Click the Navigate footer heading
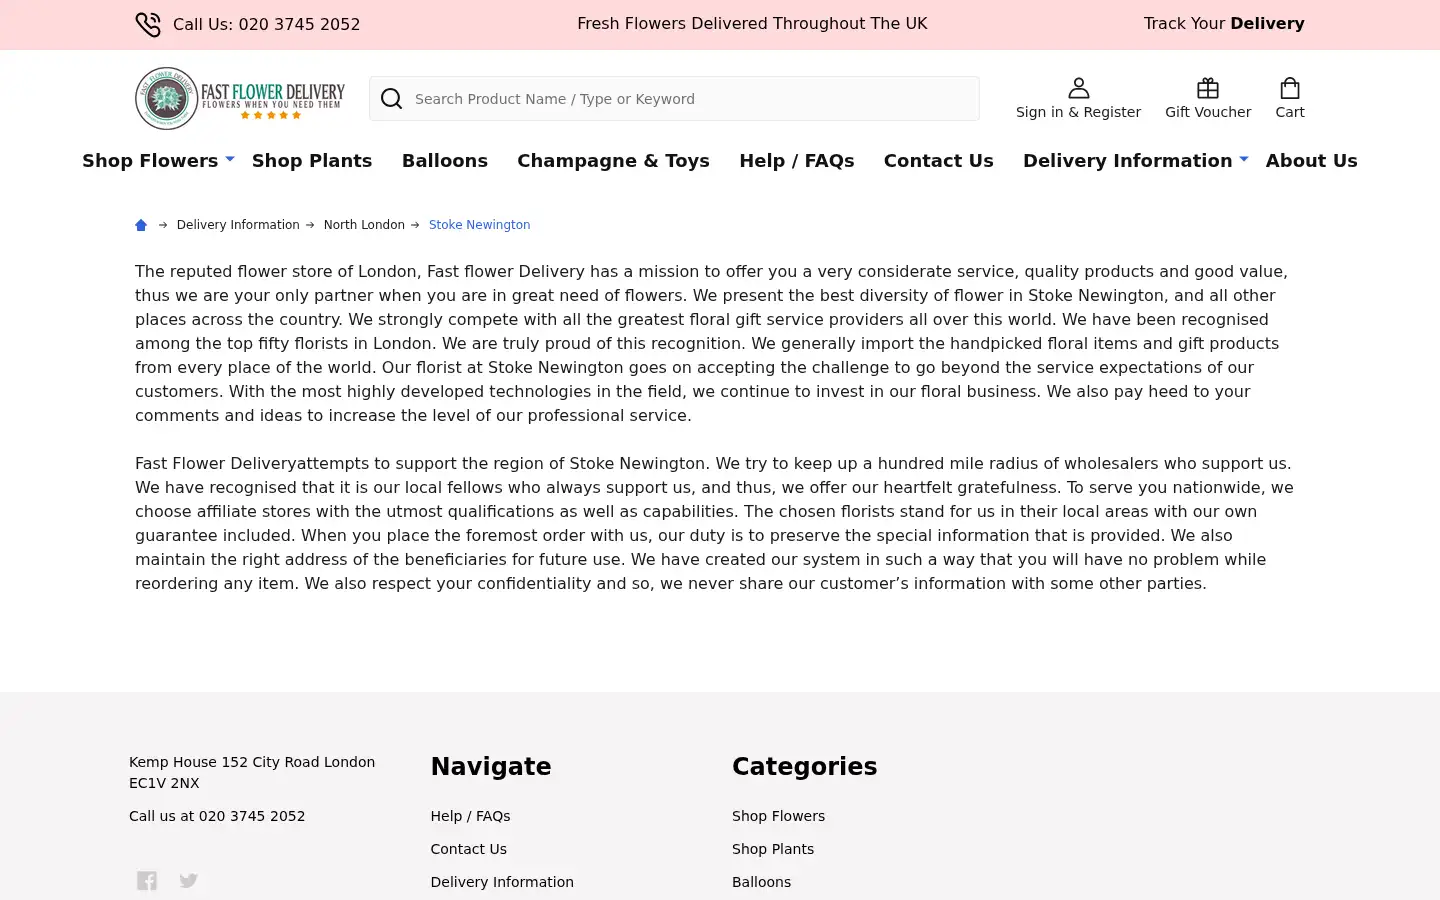The image size is (1440, 900). point(491,767)
